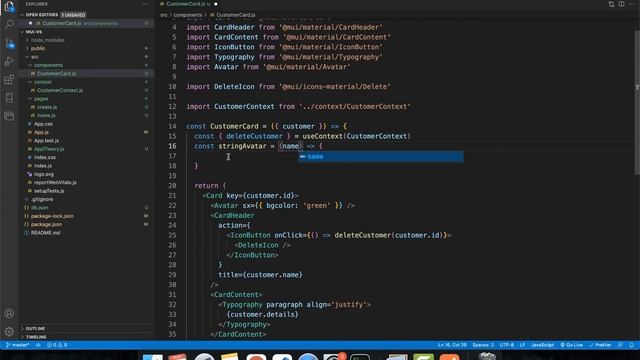Open the Manage gear icon
This screenshot has width=640, height=360.
point(9,331)
